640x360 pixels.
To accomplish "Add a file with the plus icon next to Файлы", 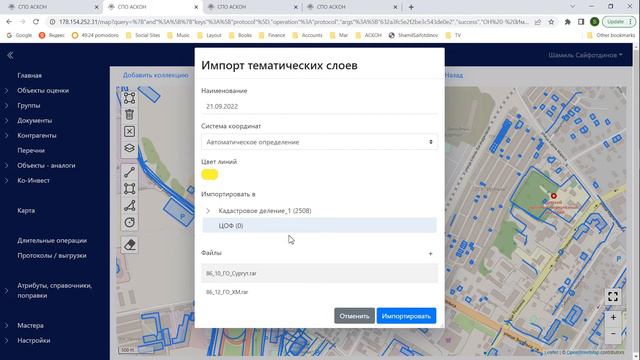I will [x=430, y=253].
